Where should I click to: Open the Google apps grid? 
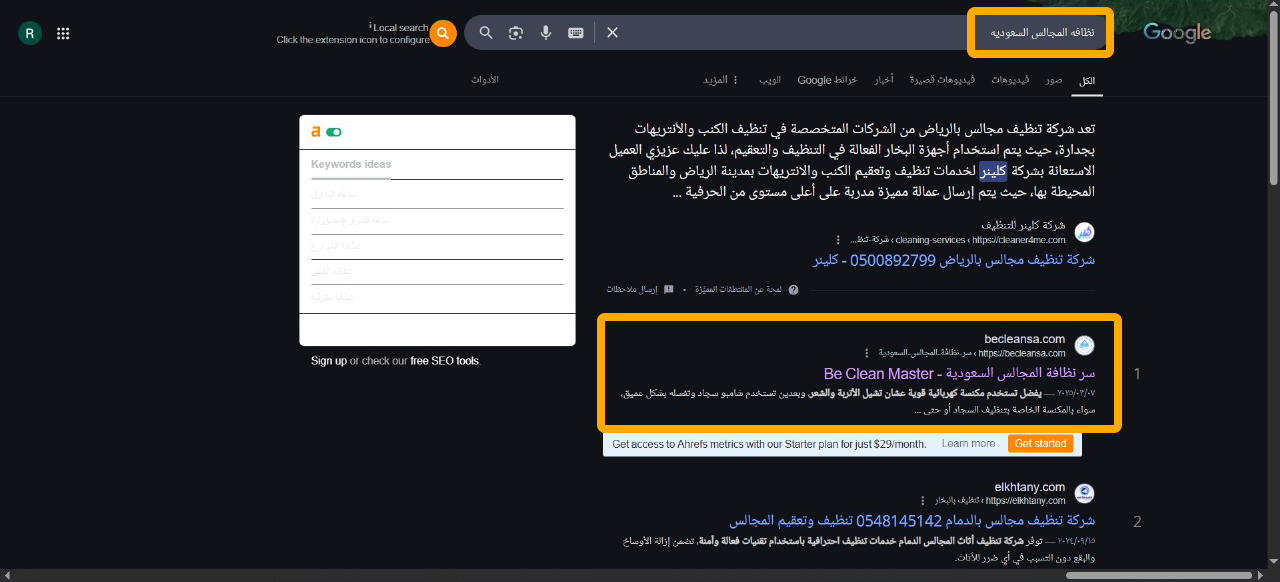[x=63, y=33]
